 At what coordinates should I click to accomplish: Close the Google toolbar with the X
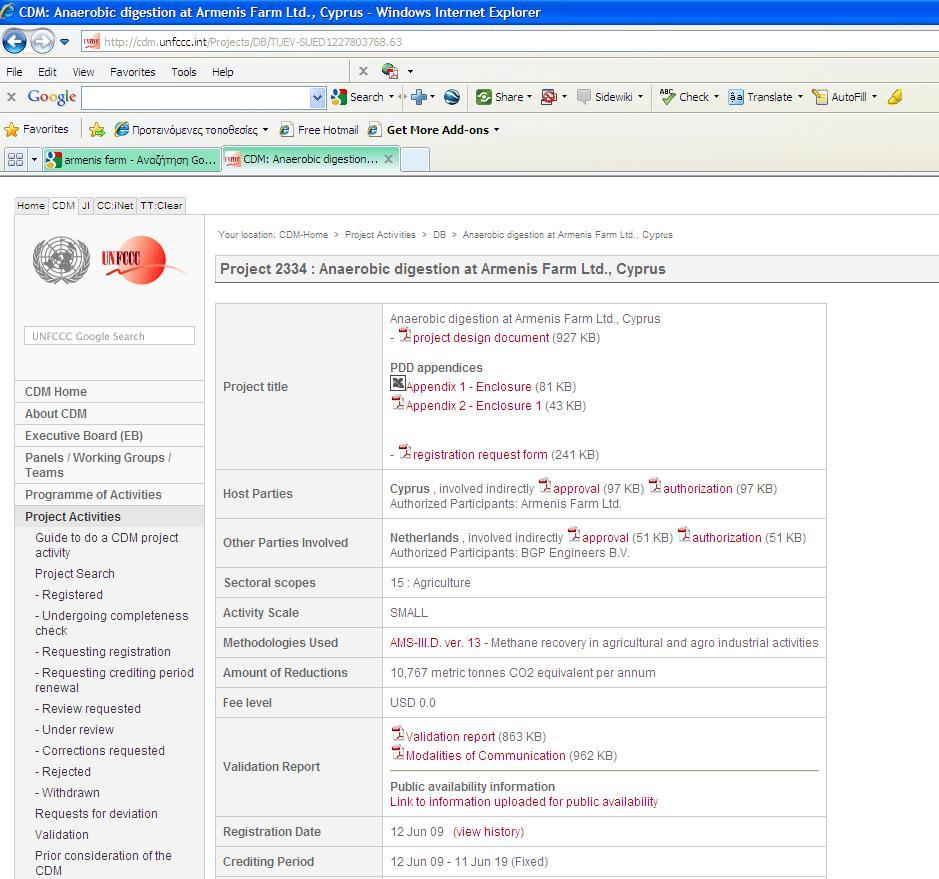[x=11, y=96]
